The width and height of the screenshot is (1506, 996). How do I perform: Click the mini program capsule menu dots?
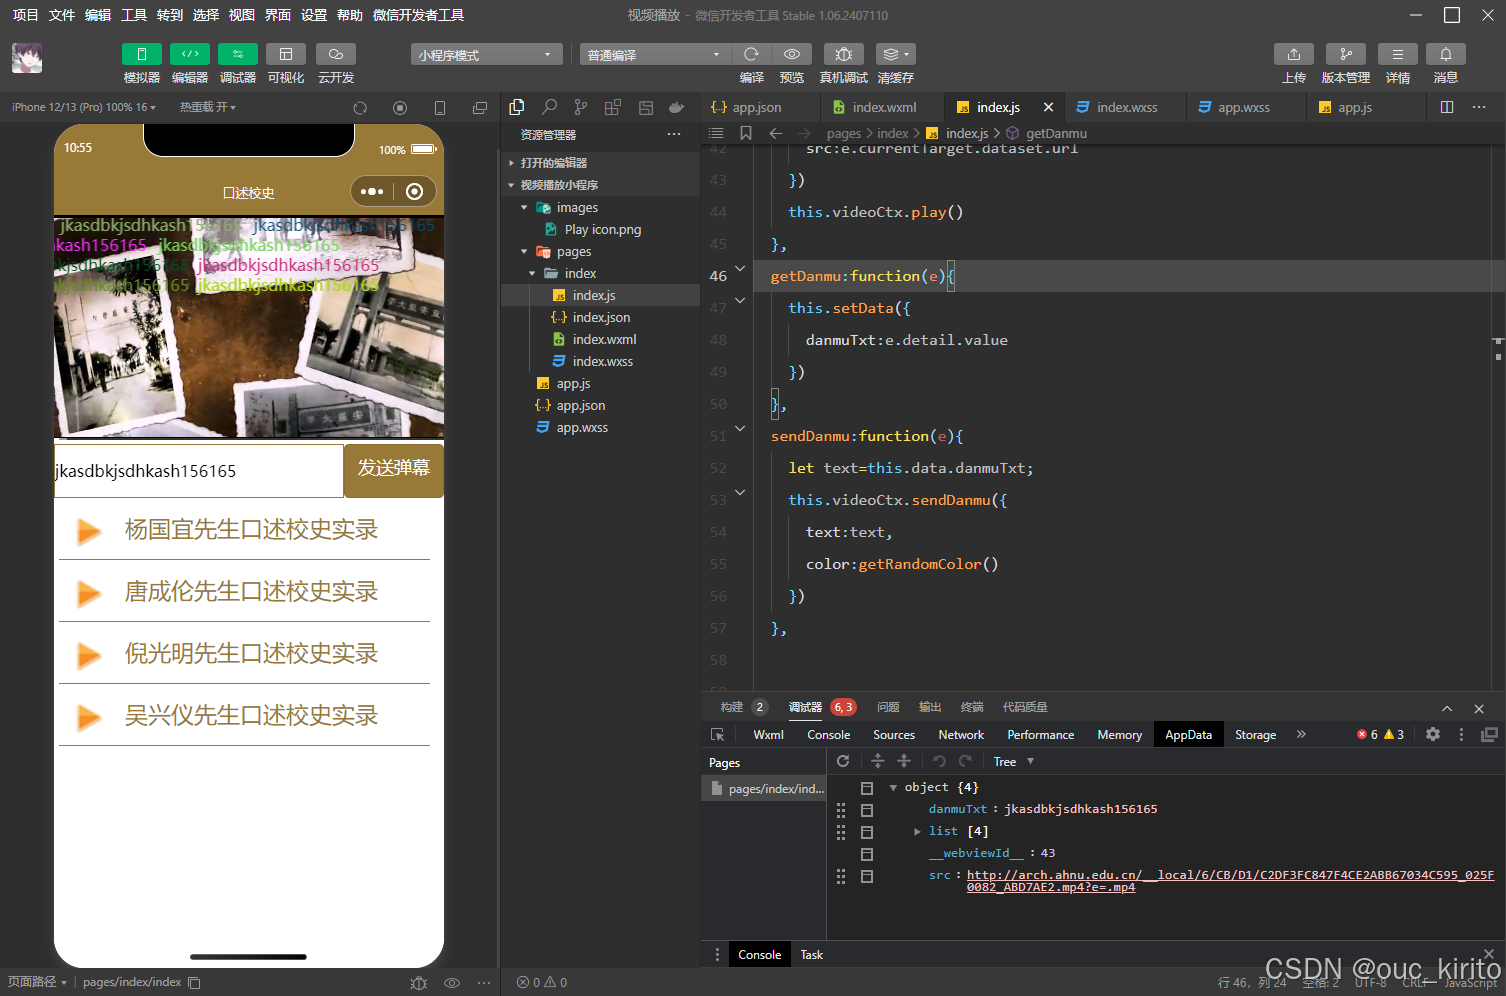click(x=372, y=191)
